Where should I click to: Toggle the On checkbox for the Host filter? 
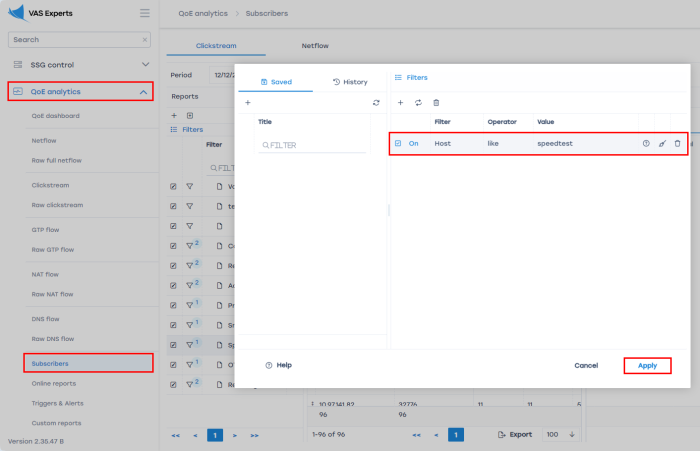pyautogui.click(x=398, y=144)
